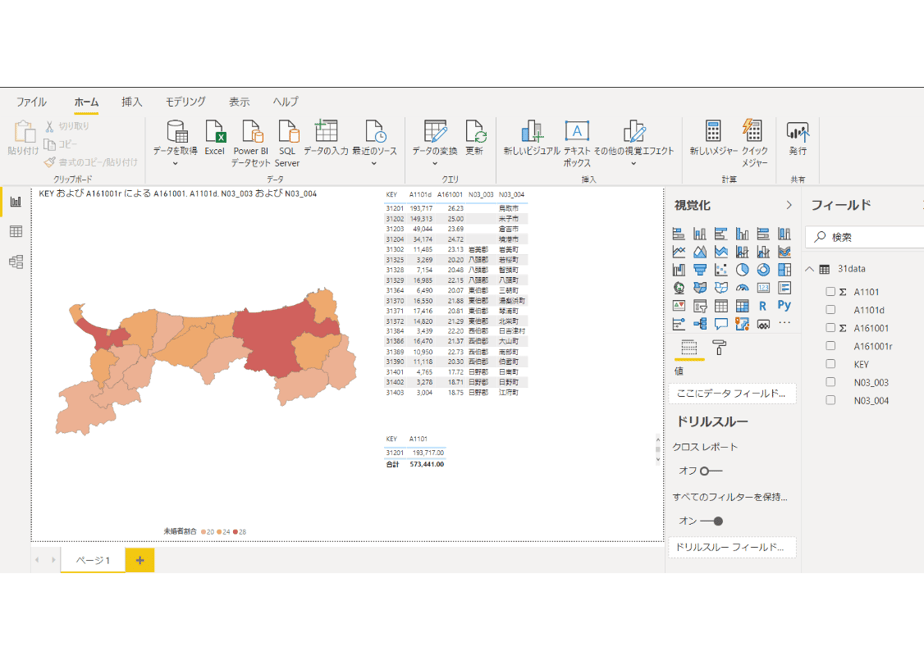Check the A161001r field checkbox
The width and height of the screenshot is (924, 660).
(x=830, y=346)
